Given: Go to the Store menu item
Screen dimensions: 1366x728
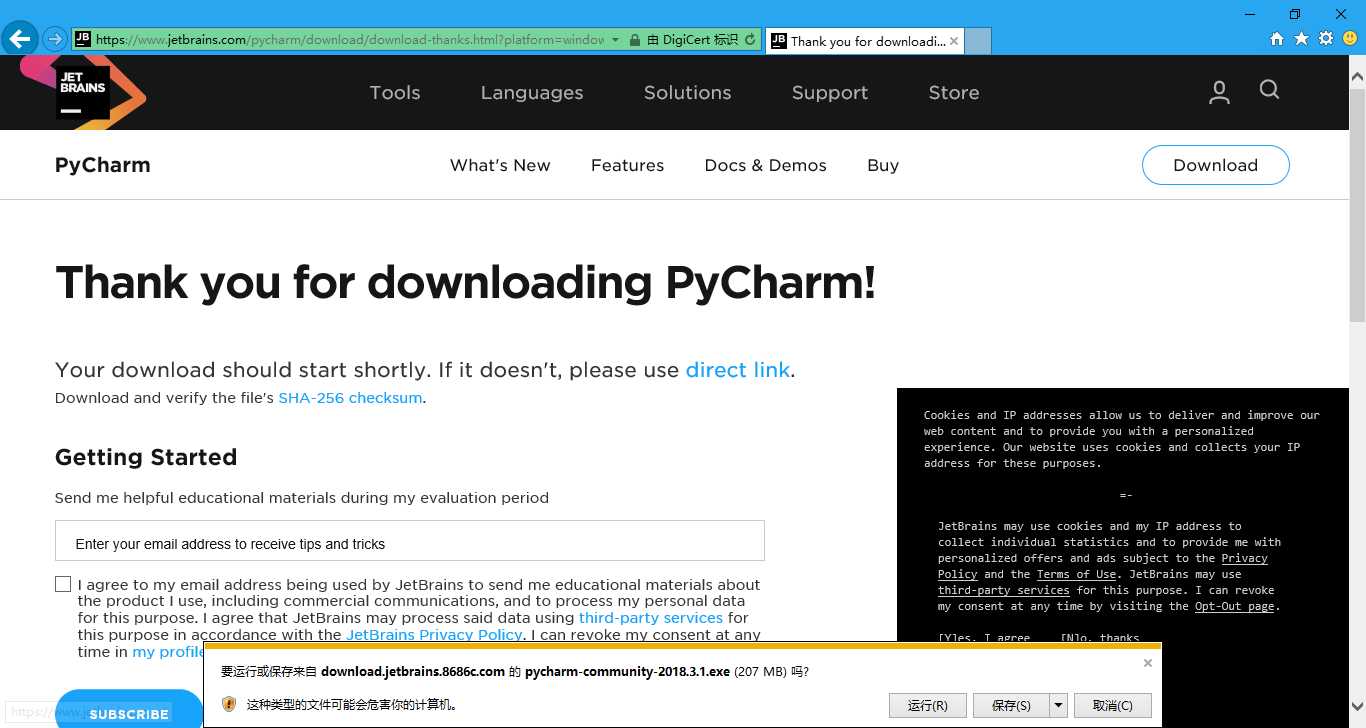Looking at the screenshot, I should pos(954,92).
